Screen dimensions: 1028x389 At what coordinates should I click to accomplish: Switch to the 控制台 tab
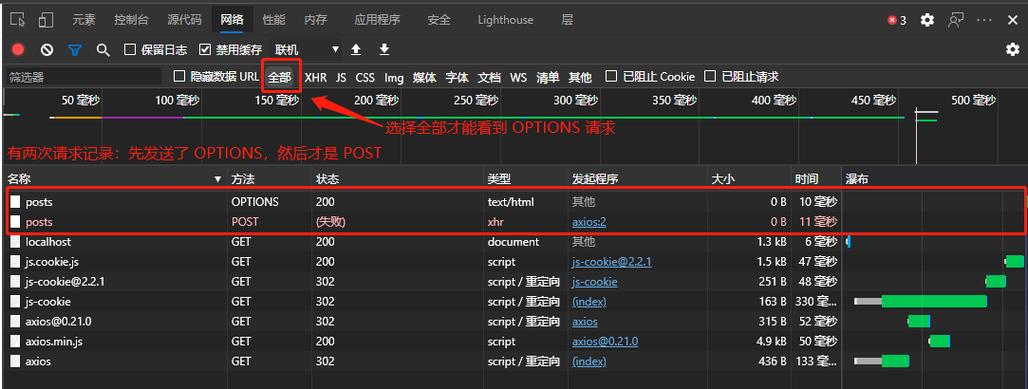[131, 20]
